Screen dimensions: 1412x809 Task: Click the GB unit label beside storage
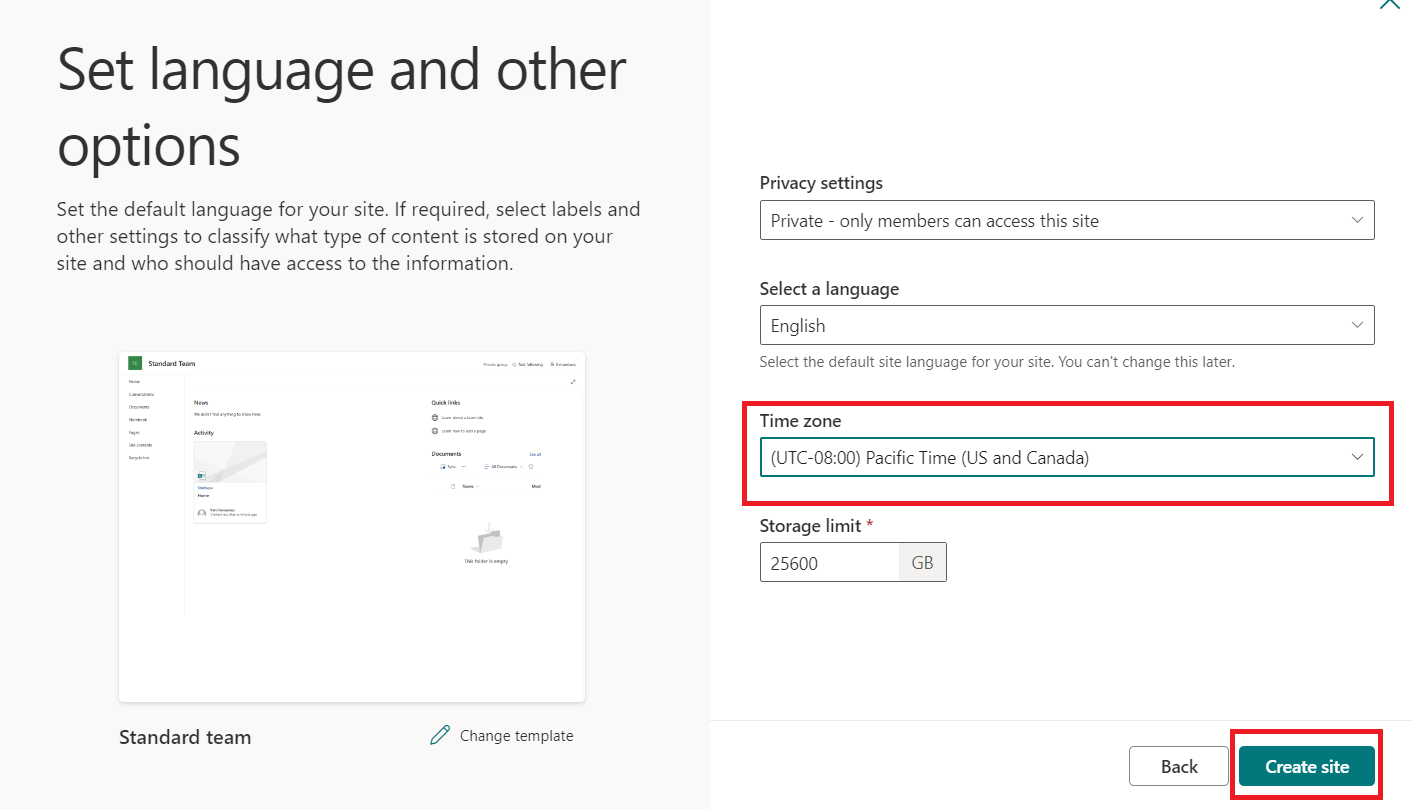pos(922,563)
